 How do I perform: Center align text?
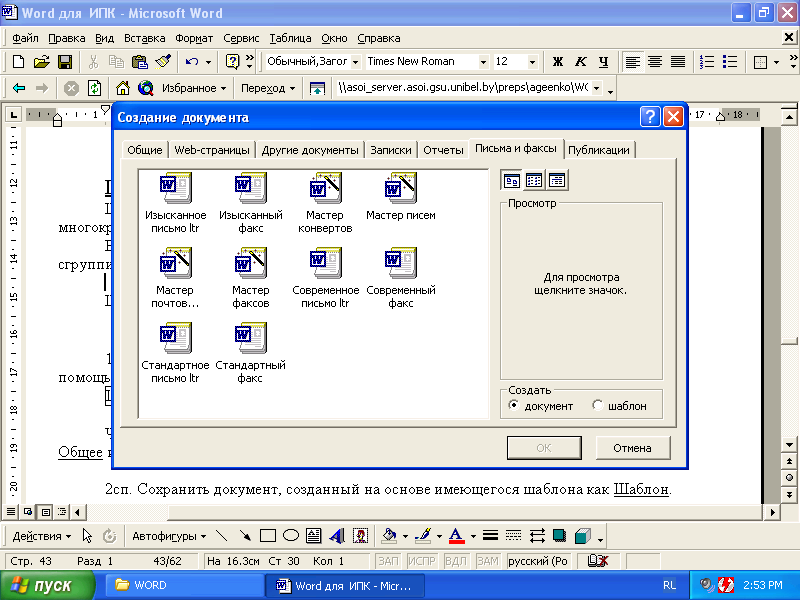click(x=655, y=62)
